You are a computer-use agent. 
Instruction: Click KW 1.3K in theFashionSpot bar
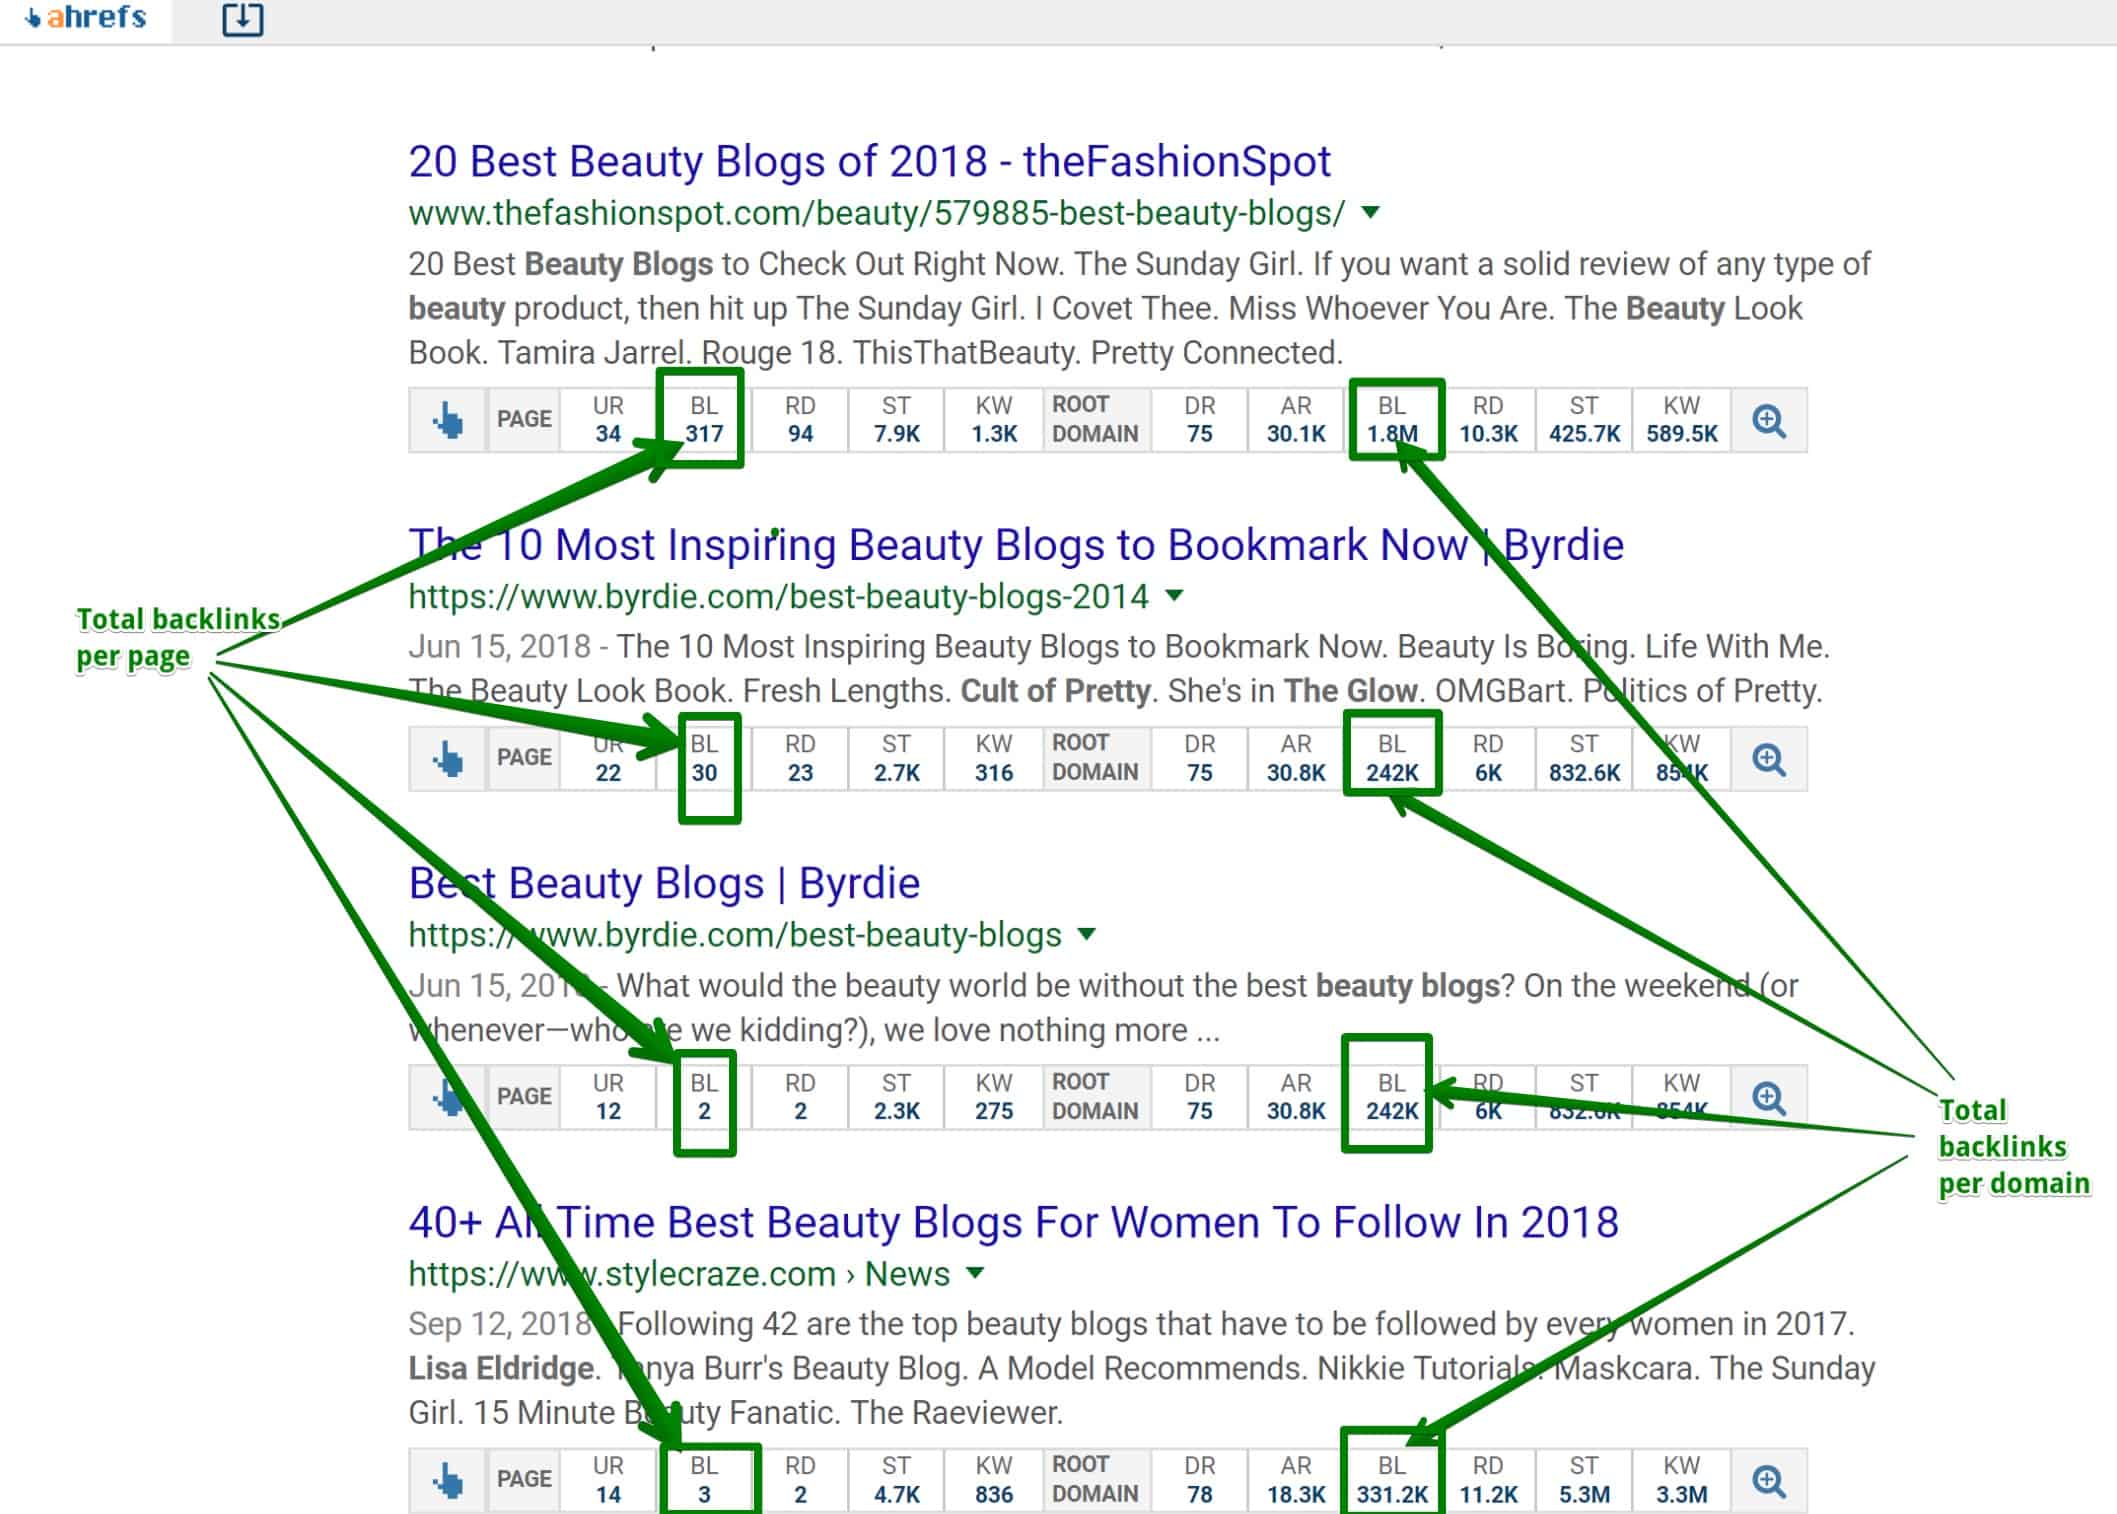pyautogui.click(x=994, y=420)
